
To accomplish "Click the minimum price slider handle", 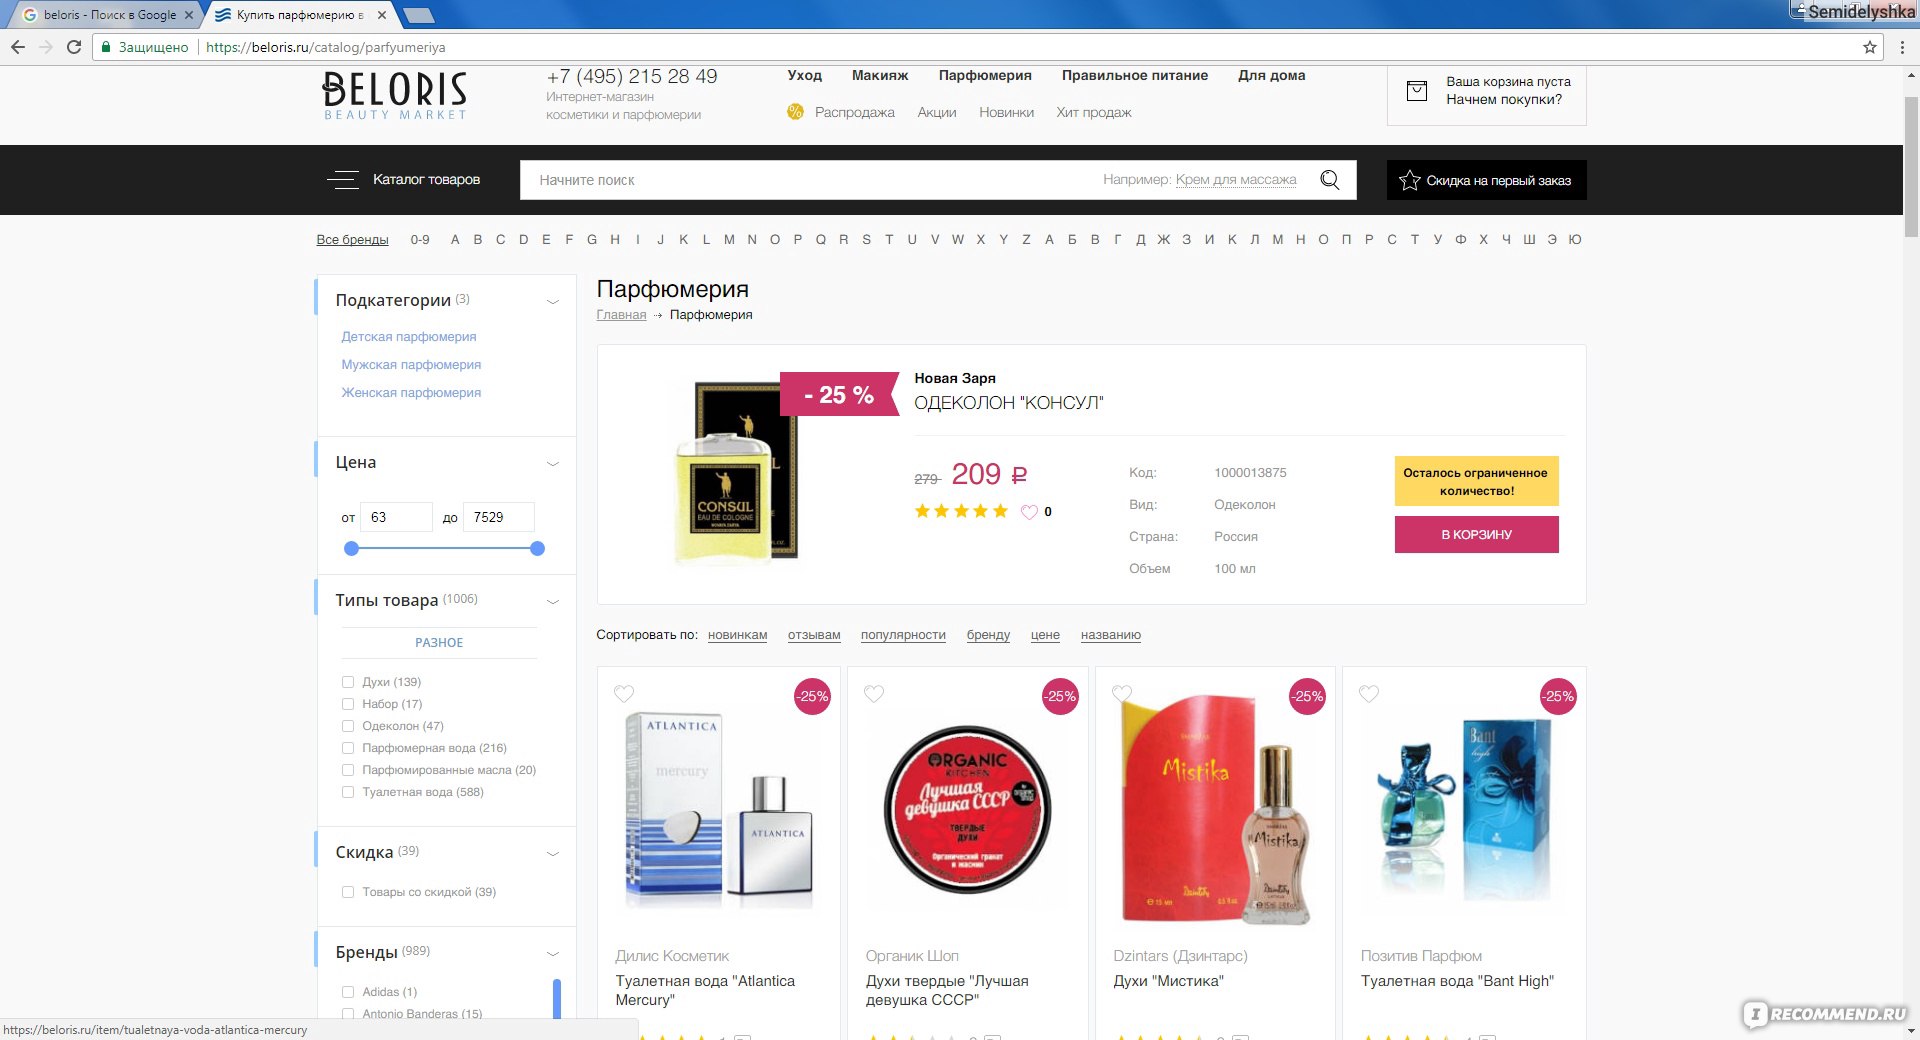I will click(x=351, y=548).
